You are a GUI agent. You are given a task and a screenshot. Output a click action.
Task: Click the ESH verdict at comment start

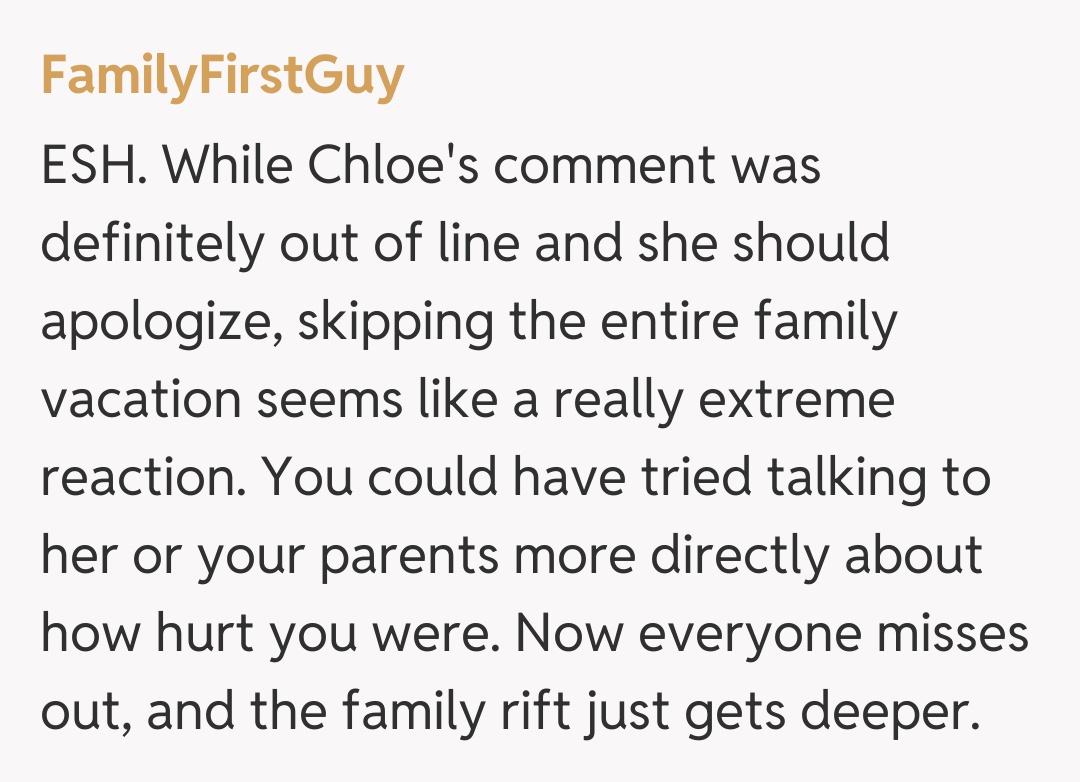pos(94,166)
